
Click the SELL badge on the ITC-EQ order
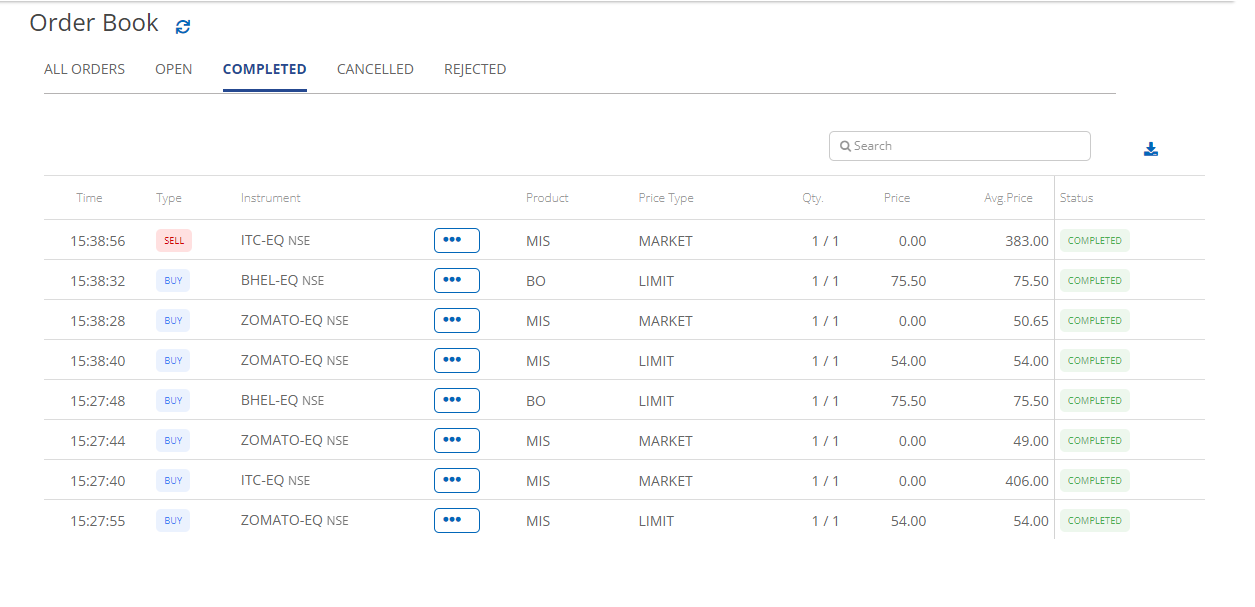pyautogui.click(x=174, y=240)
